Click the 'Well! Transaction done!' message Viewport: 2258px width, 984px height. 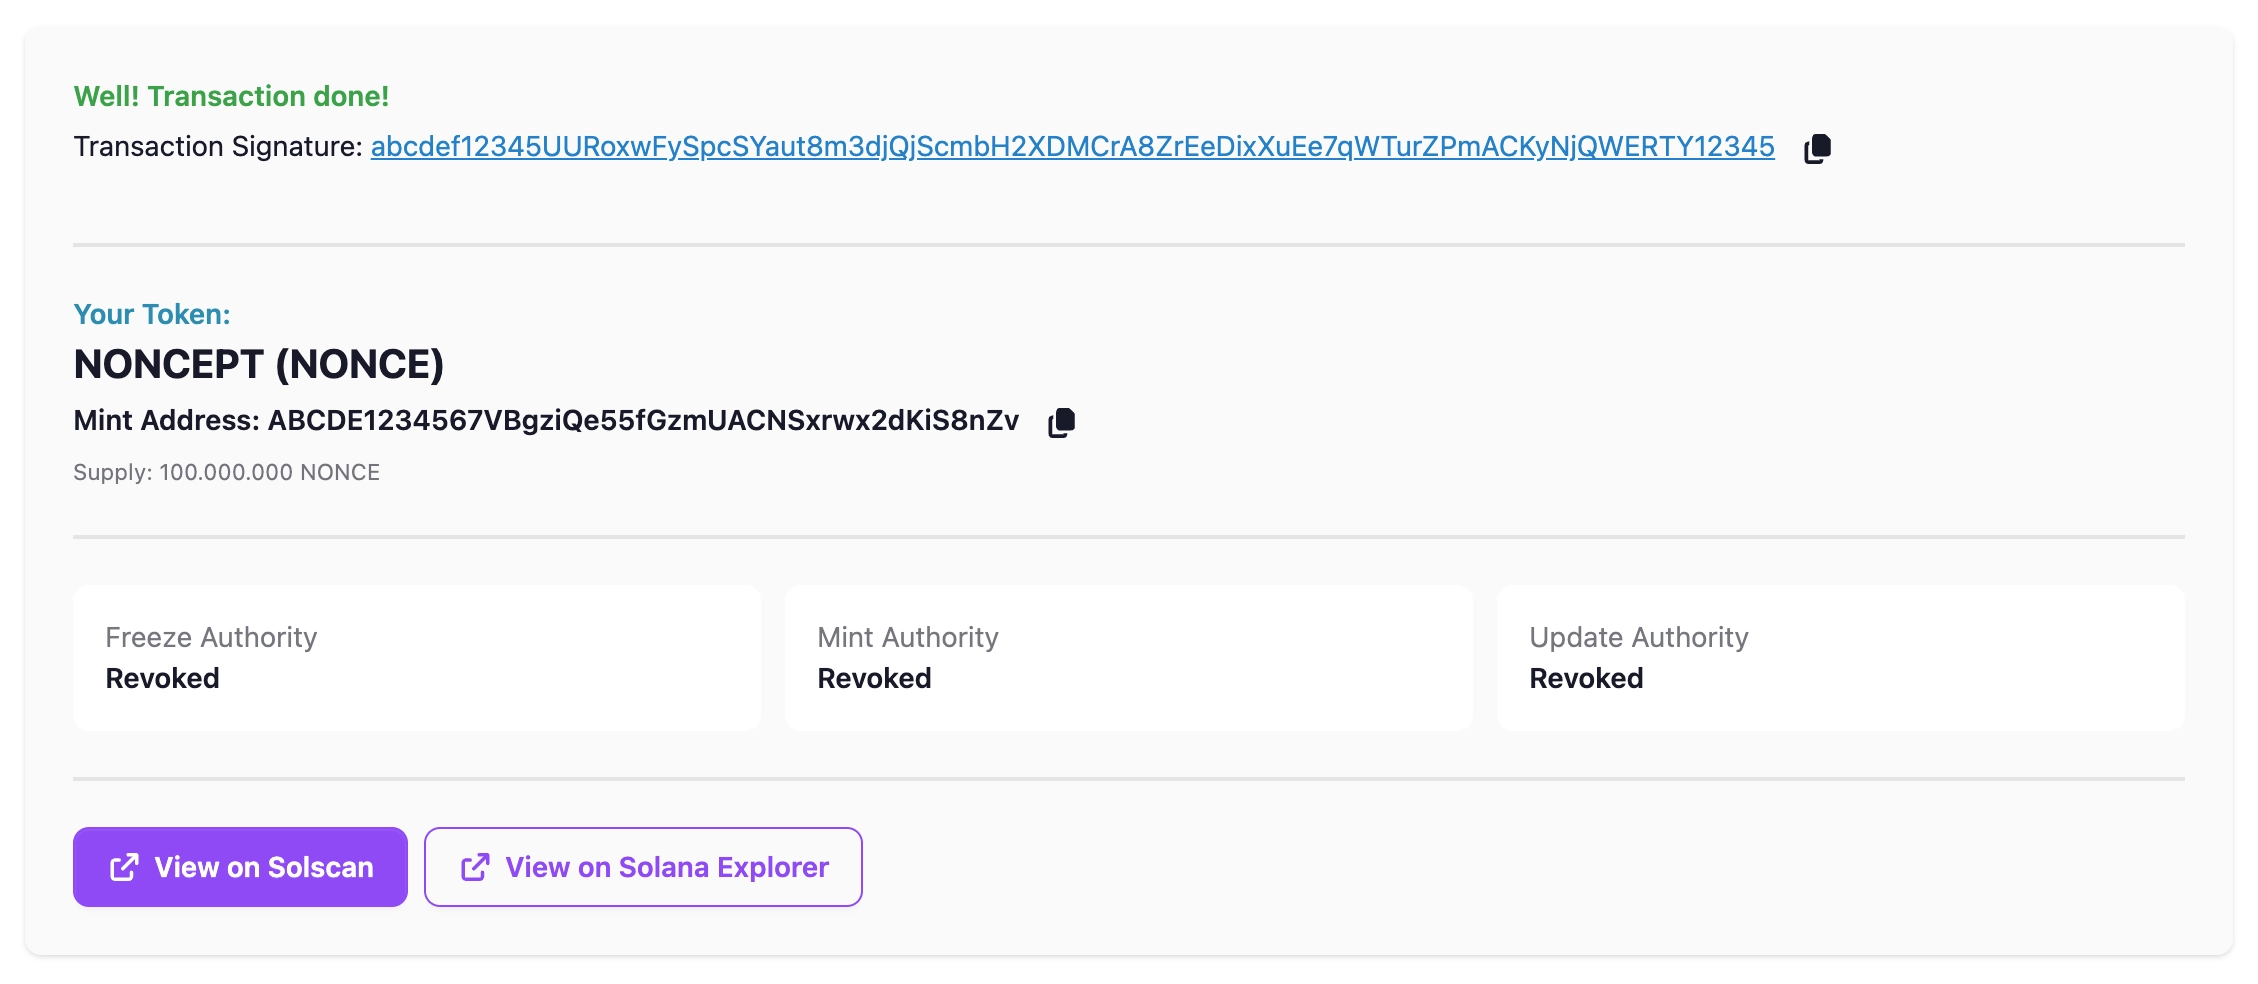[x=231, y=96]
